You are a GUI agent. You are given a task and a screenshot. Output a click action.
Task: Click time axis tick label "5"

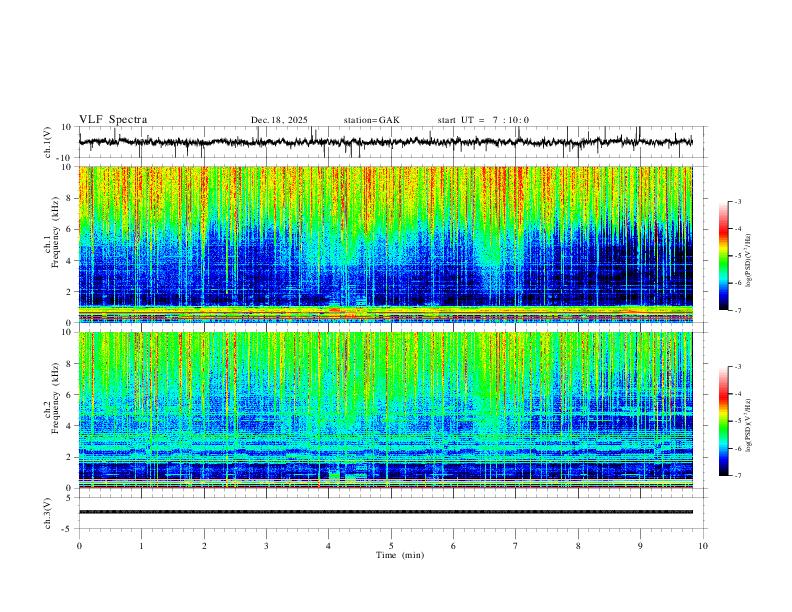[391, 546]
